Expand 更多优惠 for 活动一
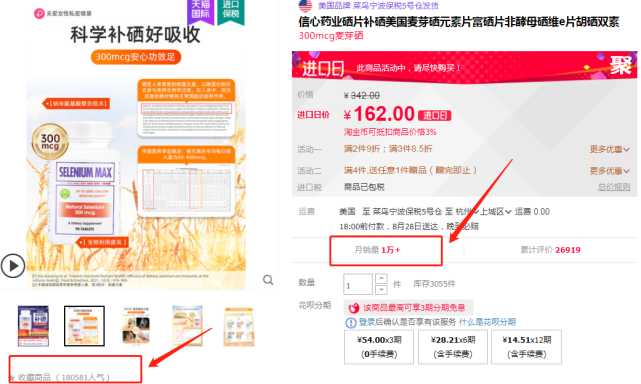Screen dimensions: 641x384 609,149
